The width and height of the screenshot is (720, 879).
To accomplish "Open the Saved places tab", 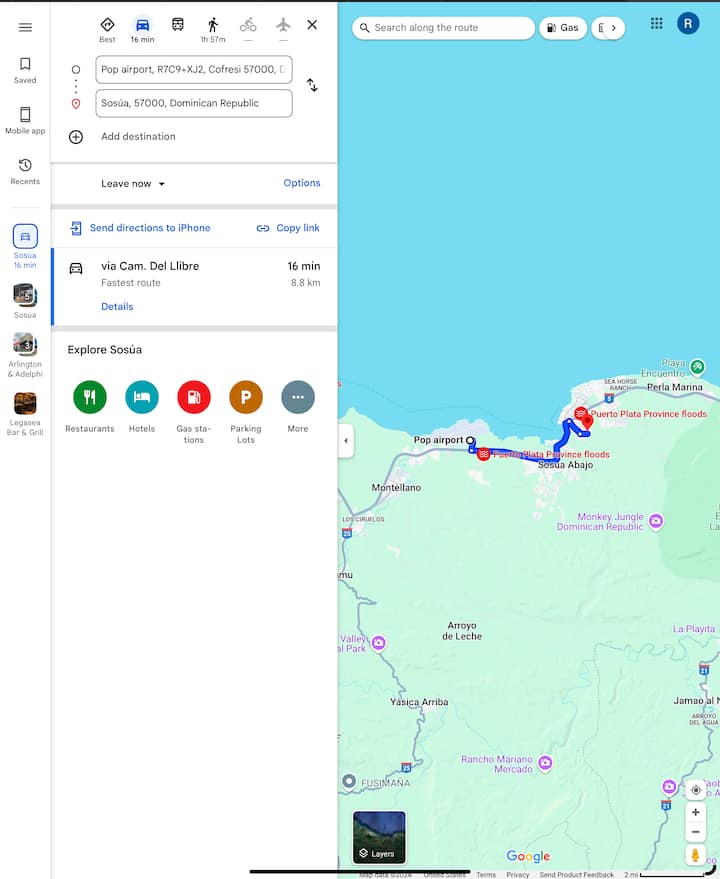I will coord(25,70).
